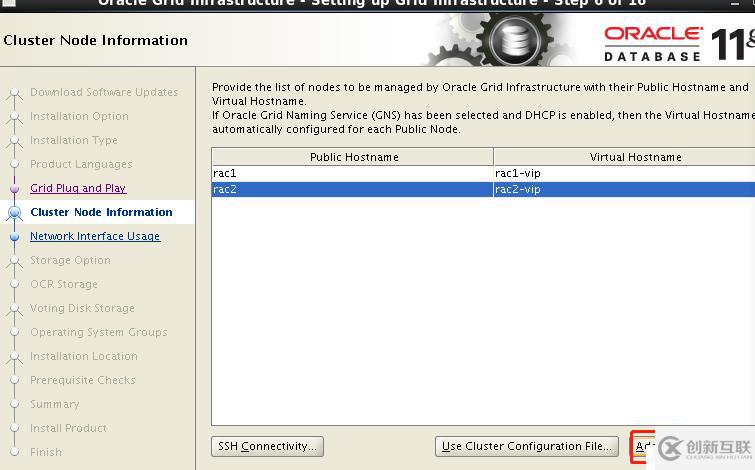Go to Grid Plug and Play step
The width and height of the screenshot is (755, 470).
(78, 188)
